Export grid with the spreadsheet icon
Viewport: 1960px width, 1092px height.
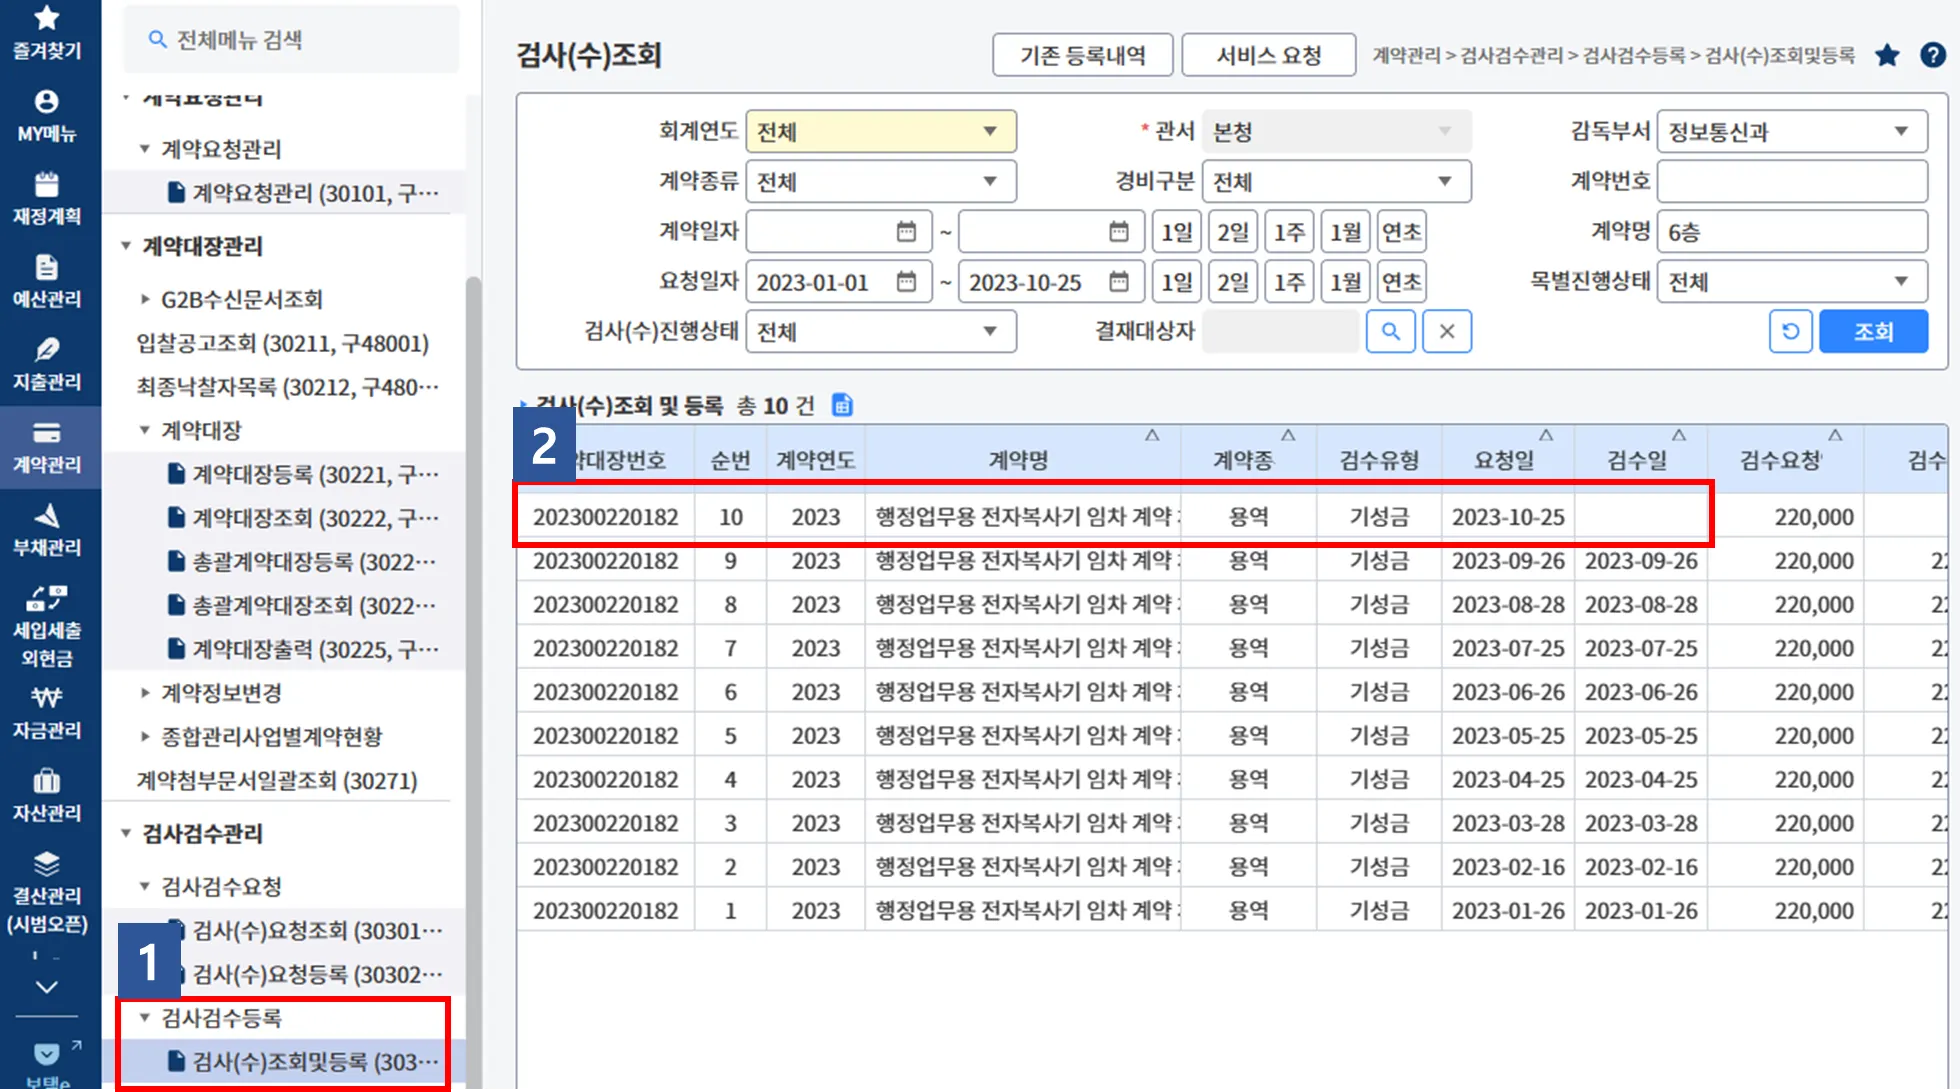tap(842, 405)
